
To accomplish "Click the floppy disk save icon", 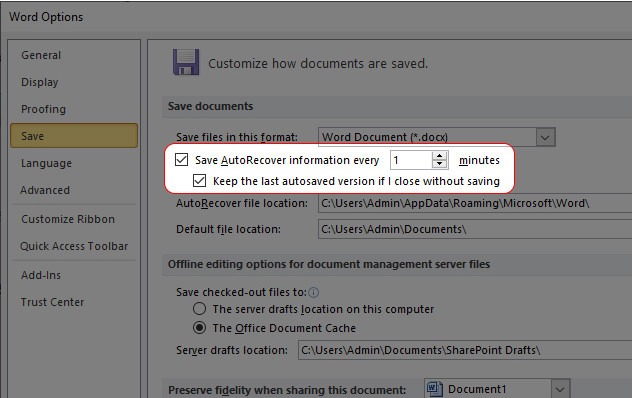I will coord(186,62).
